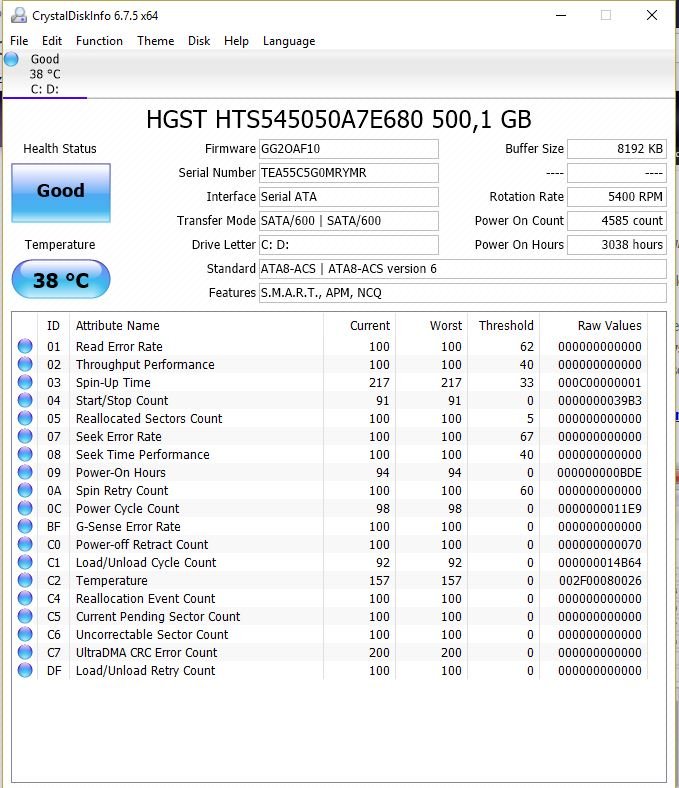Viewport: 679px width, 788px height.
Task: Click status orb for Spin Retry Count row
Action: pos(25,490)
